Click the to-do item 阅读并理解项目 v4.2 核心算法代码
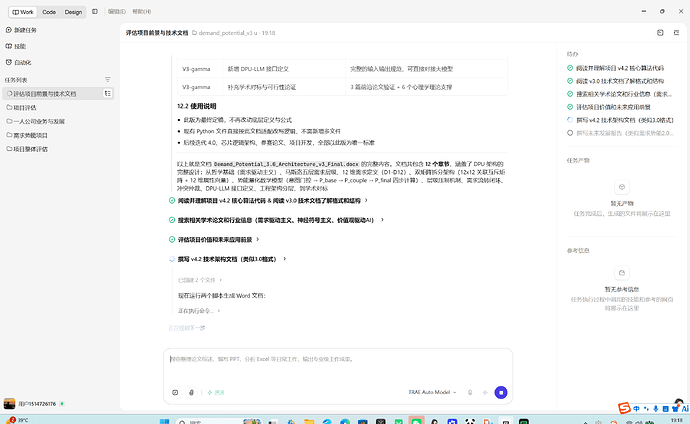Screen dimensions: 690x424 [x=620, y=68]
